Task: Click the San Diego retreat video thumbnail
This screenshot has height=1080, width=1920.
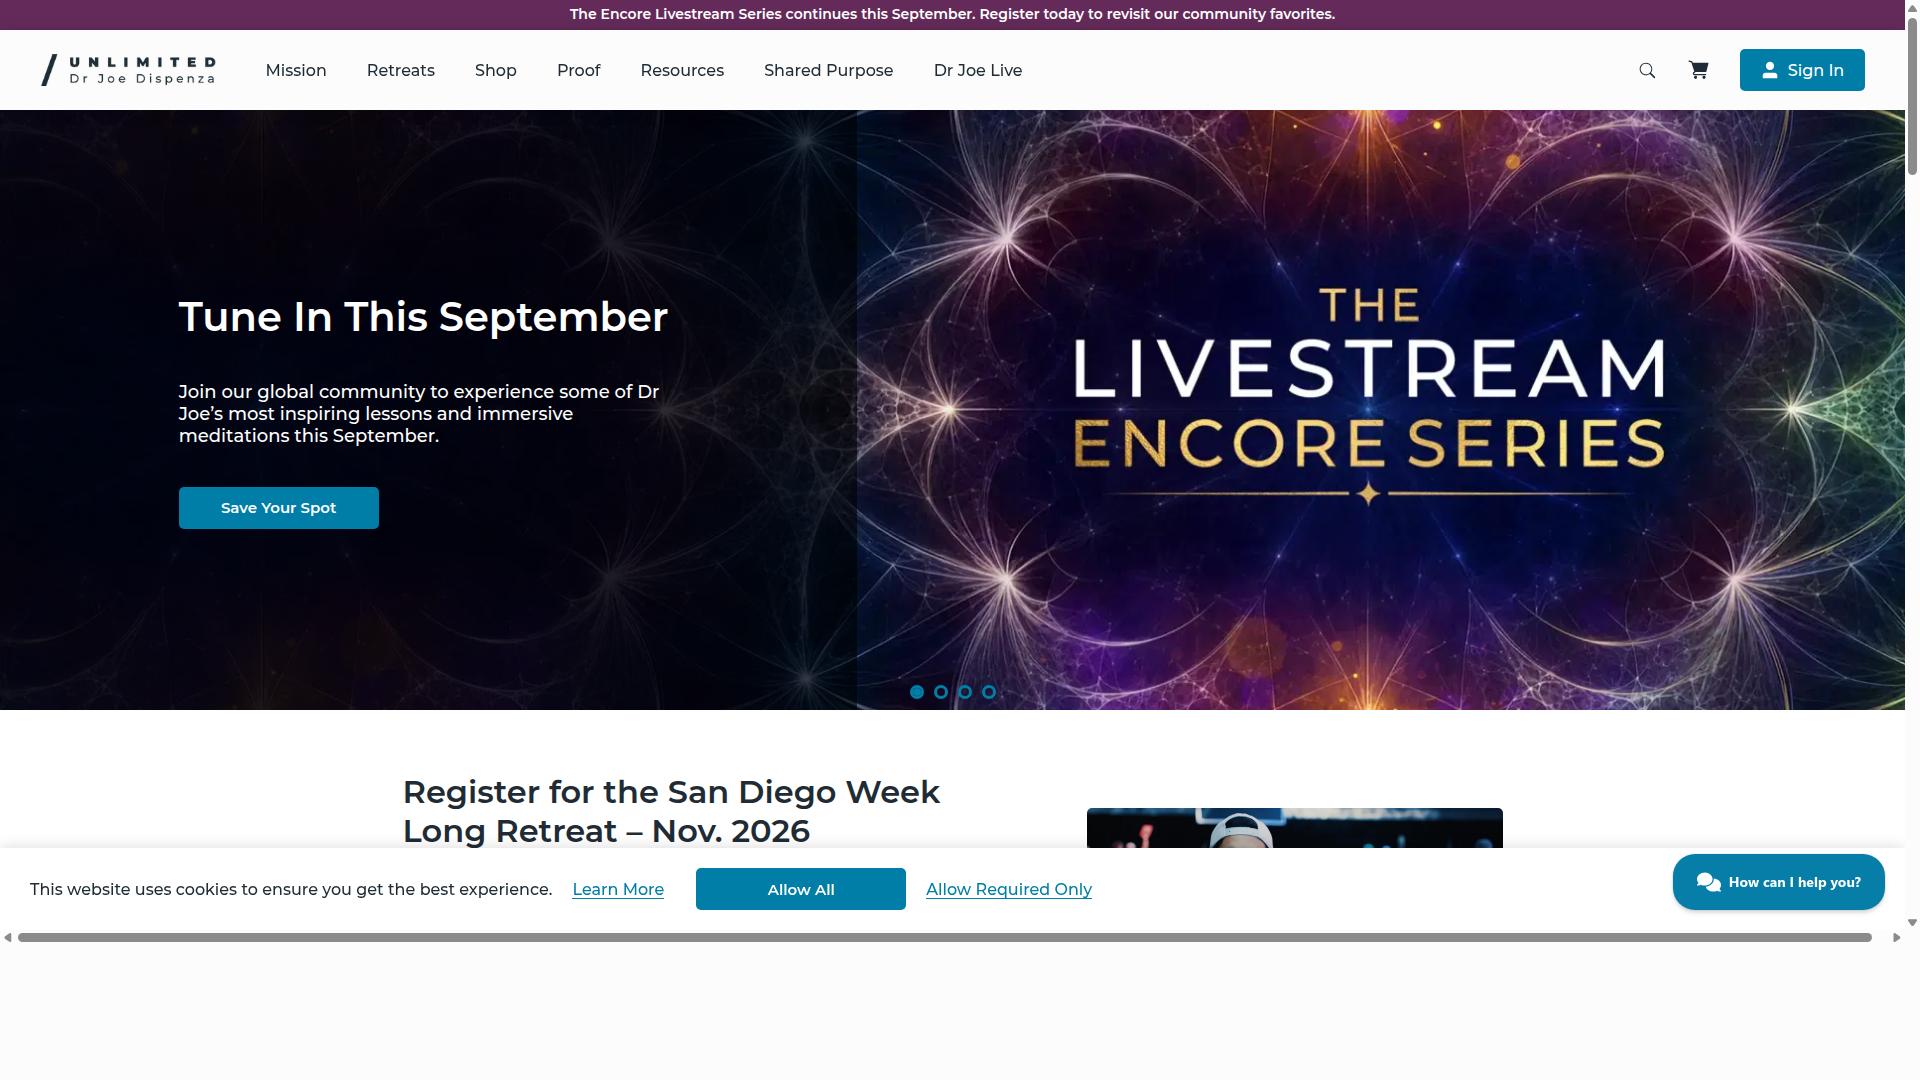Action: click(x=1295, y=828)
